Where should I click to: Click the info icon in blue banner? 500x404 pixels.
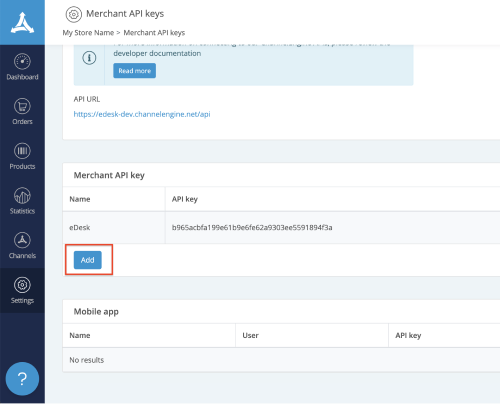[89, 58]
